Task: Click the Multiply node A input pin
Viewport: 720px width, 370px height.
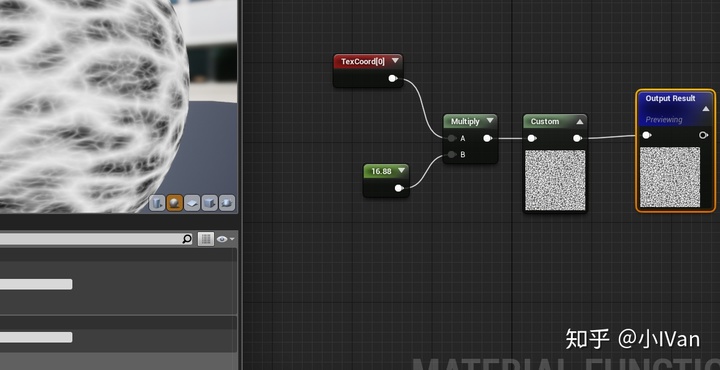Action: (x=452, y=138)
